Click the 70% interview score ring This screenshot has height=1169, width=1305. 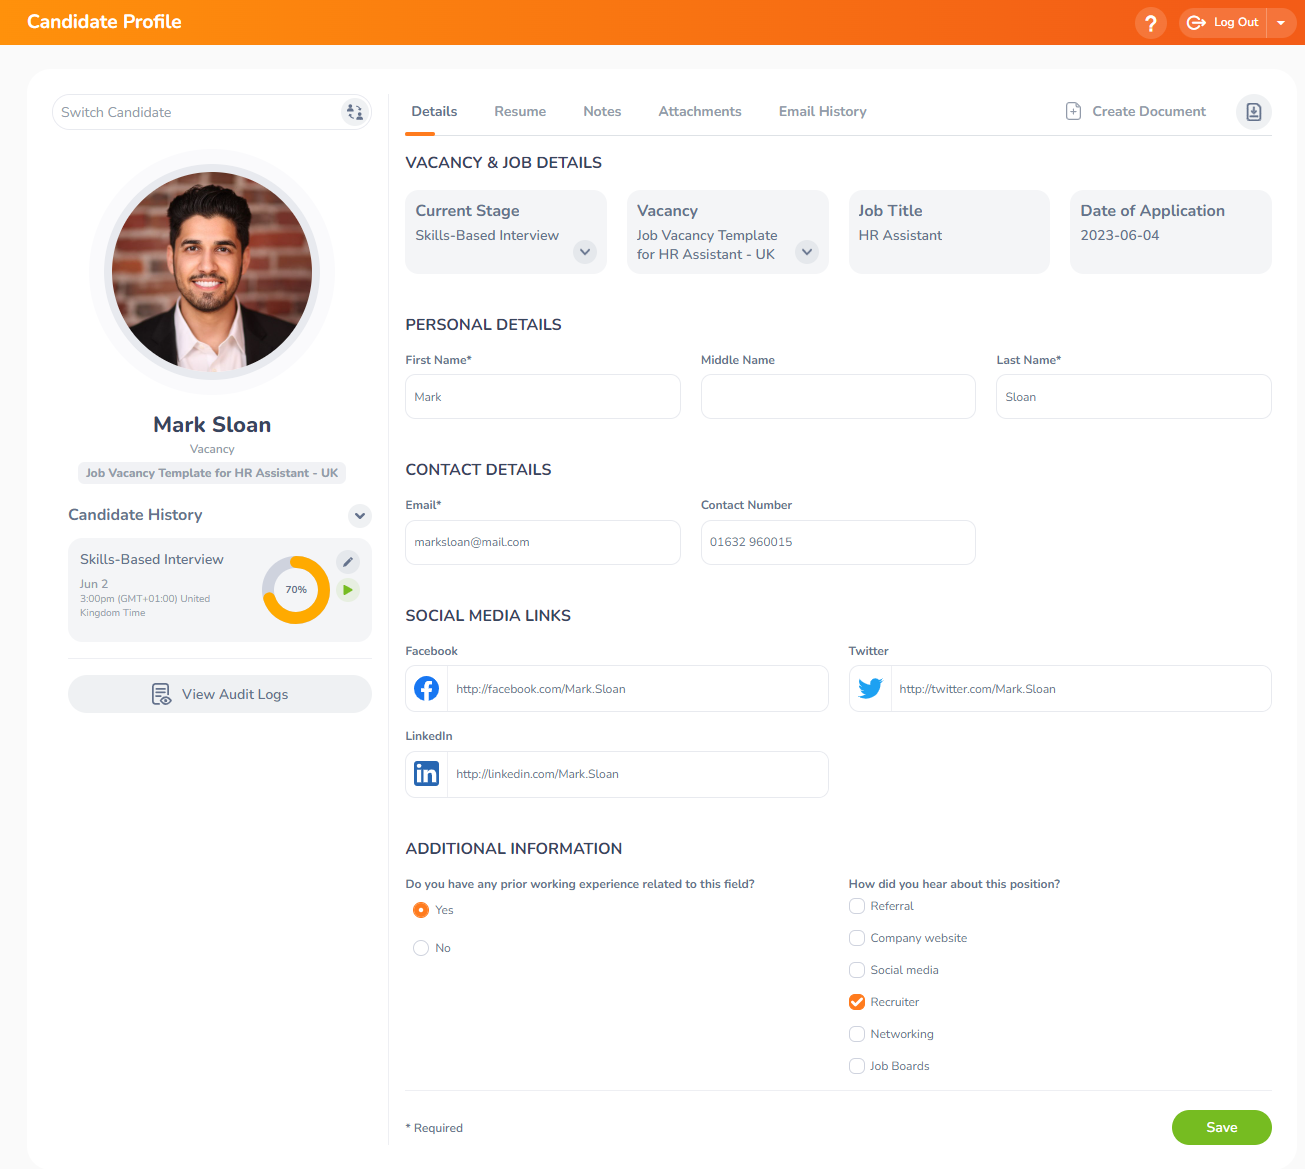295,589
